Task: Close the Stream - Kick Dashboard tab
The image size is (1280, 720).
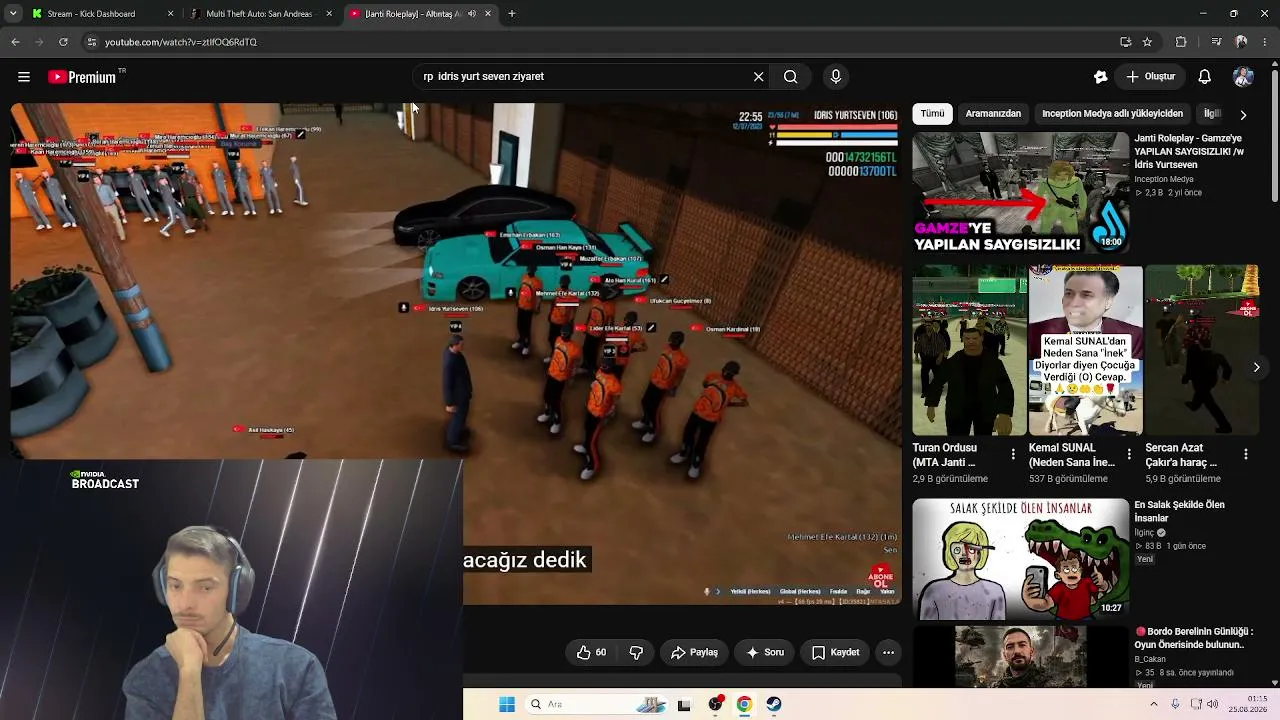Action: click(x=170, y=14)
